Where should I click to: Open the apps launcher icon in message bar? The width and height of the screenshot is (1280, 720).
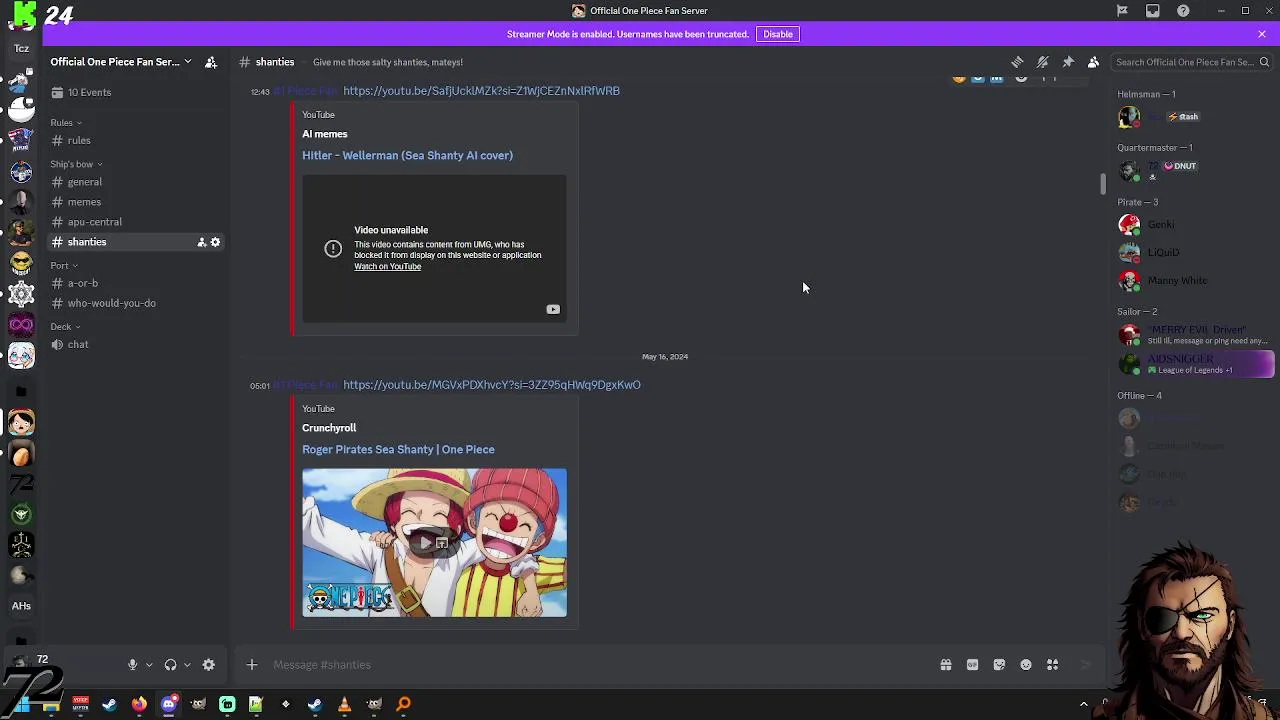[x=1052, y=665]
